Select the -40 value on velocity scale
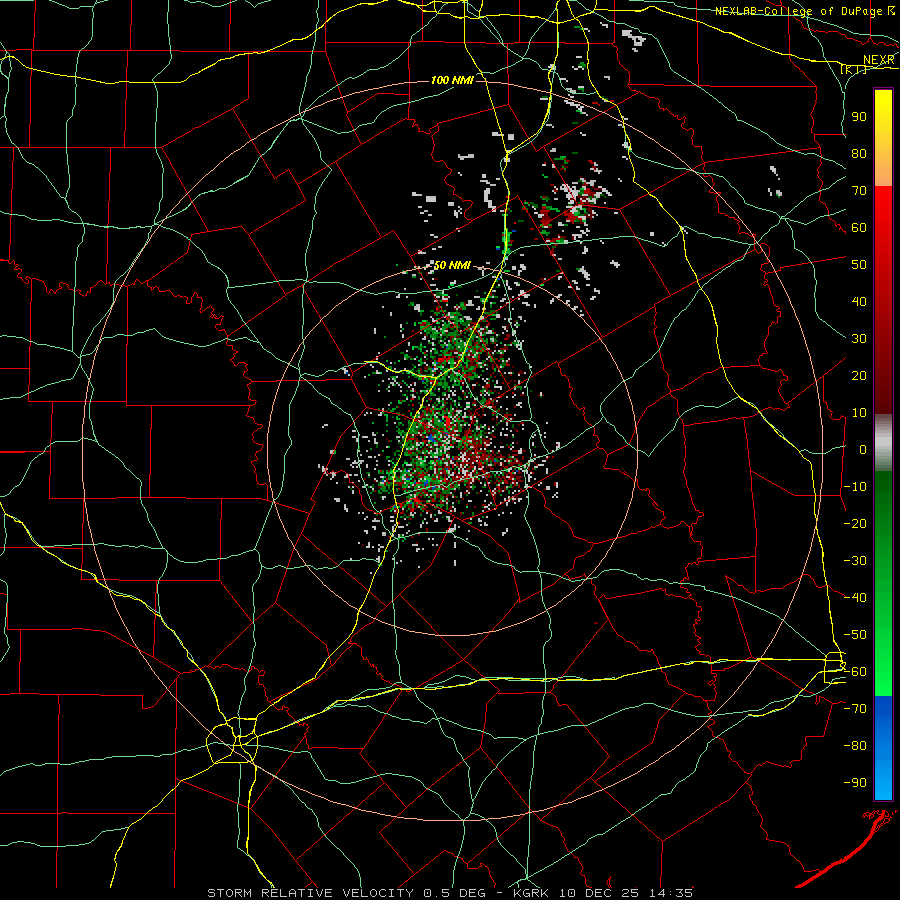Image resolution: width=900 pixels, height=900 pixels. point(855,598)
